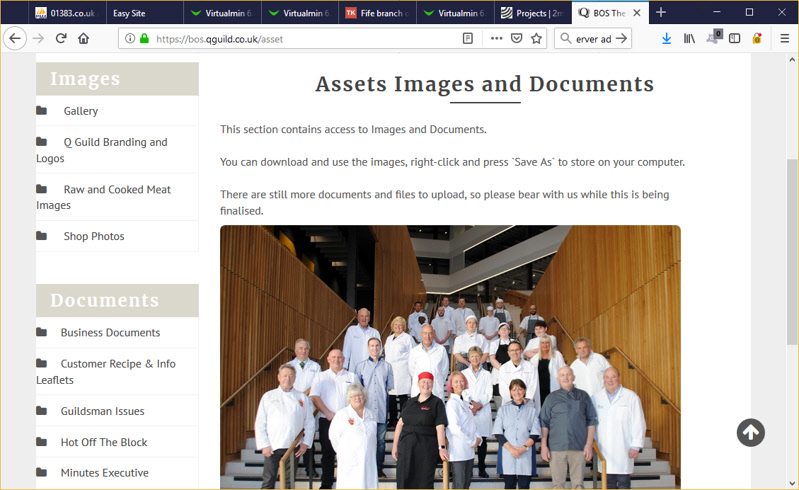Open page actions three-dot menu
Viewport: 799px width, 490px height.
[x=496, y=38]
